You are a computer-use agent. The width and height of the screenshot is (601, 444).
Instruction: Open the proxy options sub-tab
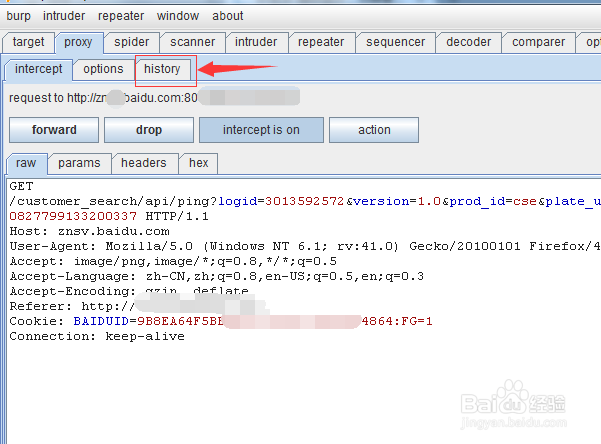coord(103,69)
